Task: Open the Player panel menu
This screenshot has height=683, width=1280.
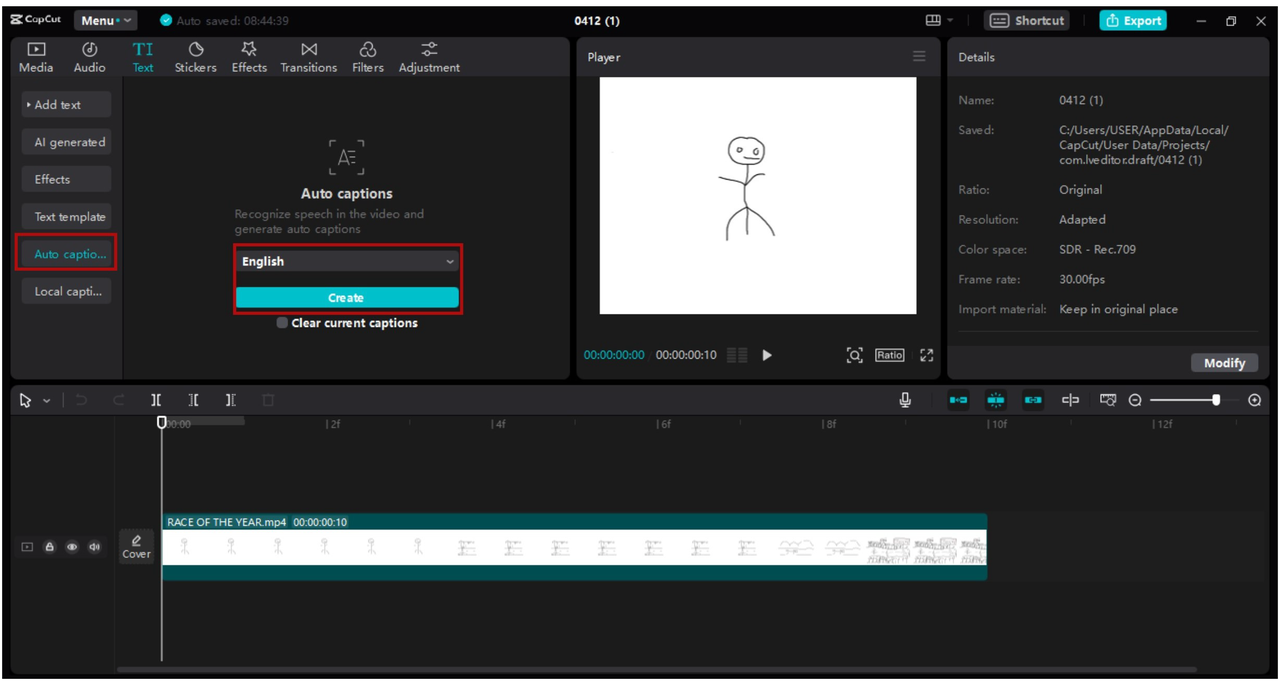Action: point(919,57)
